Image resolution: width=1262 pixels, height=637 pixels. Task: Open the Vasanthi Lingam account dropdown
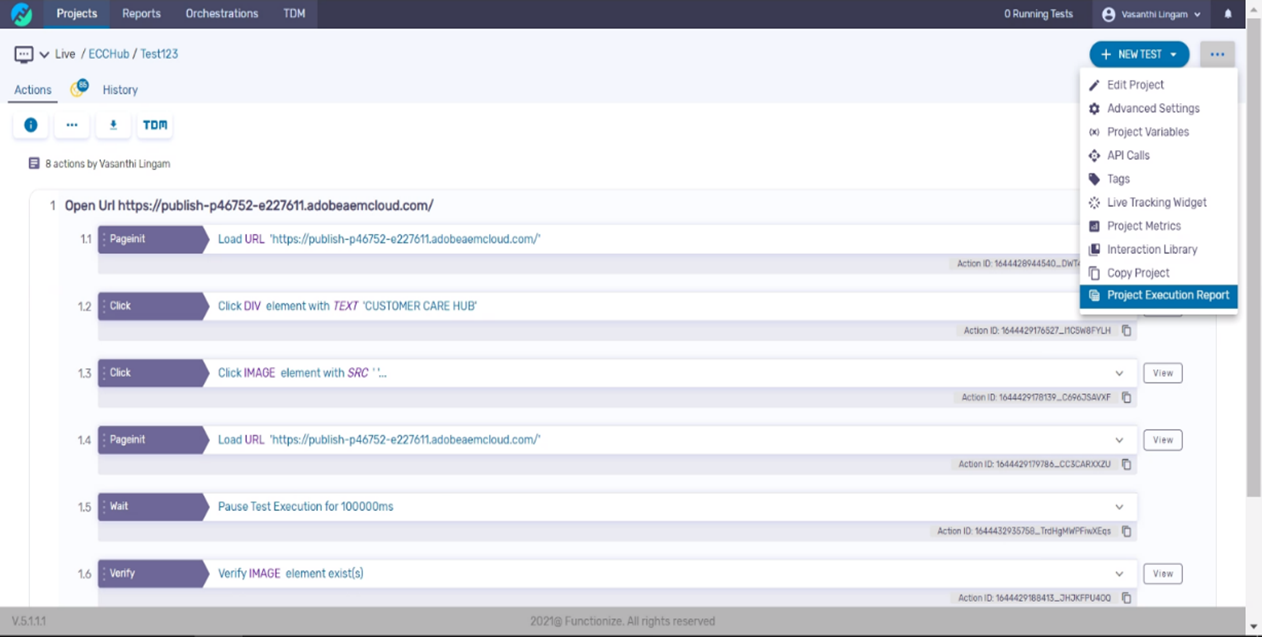pyautogui.click(x=1152, y=14)
